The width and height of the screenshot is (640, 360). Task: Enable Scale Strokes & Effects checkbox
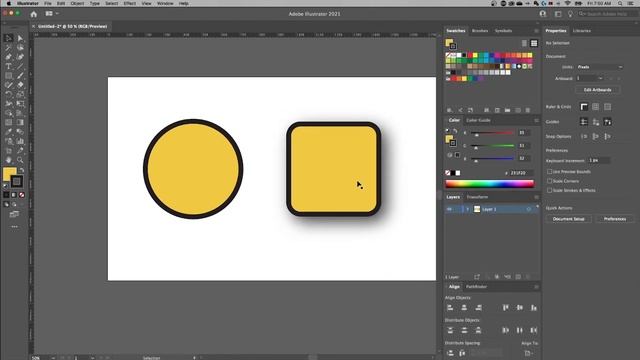click(549, 190)
